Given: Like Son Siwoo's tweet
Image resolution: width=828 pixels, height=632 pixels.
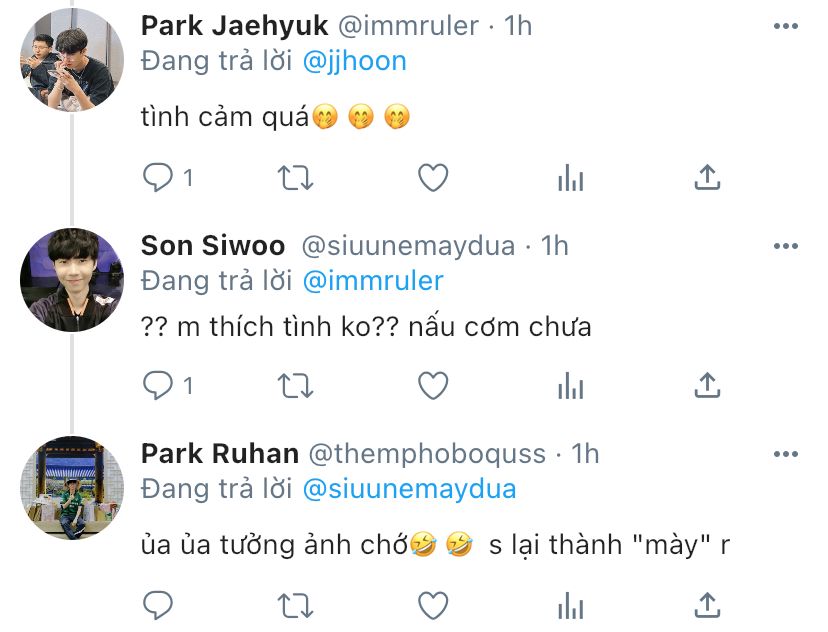Looking at the screenshot, I should coord(432,385).
